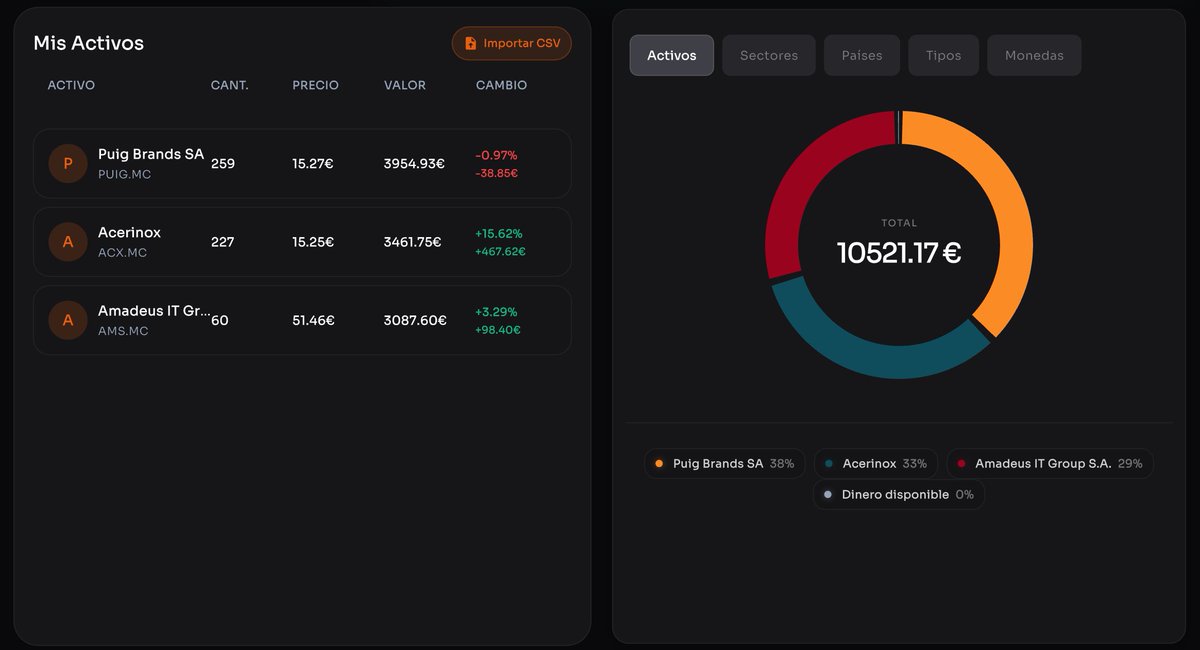Viewport: 1200px width, 650px height.
Task: Switch to the Sectores tab
Action: tap(769, 55)
